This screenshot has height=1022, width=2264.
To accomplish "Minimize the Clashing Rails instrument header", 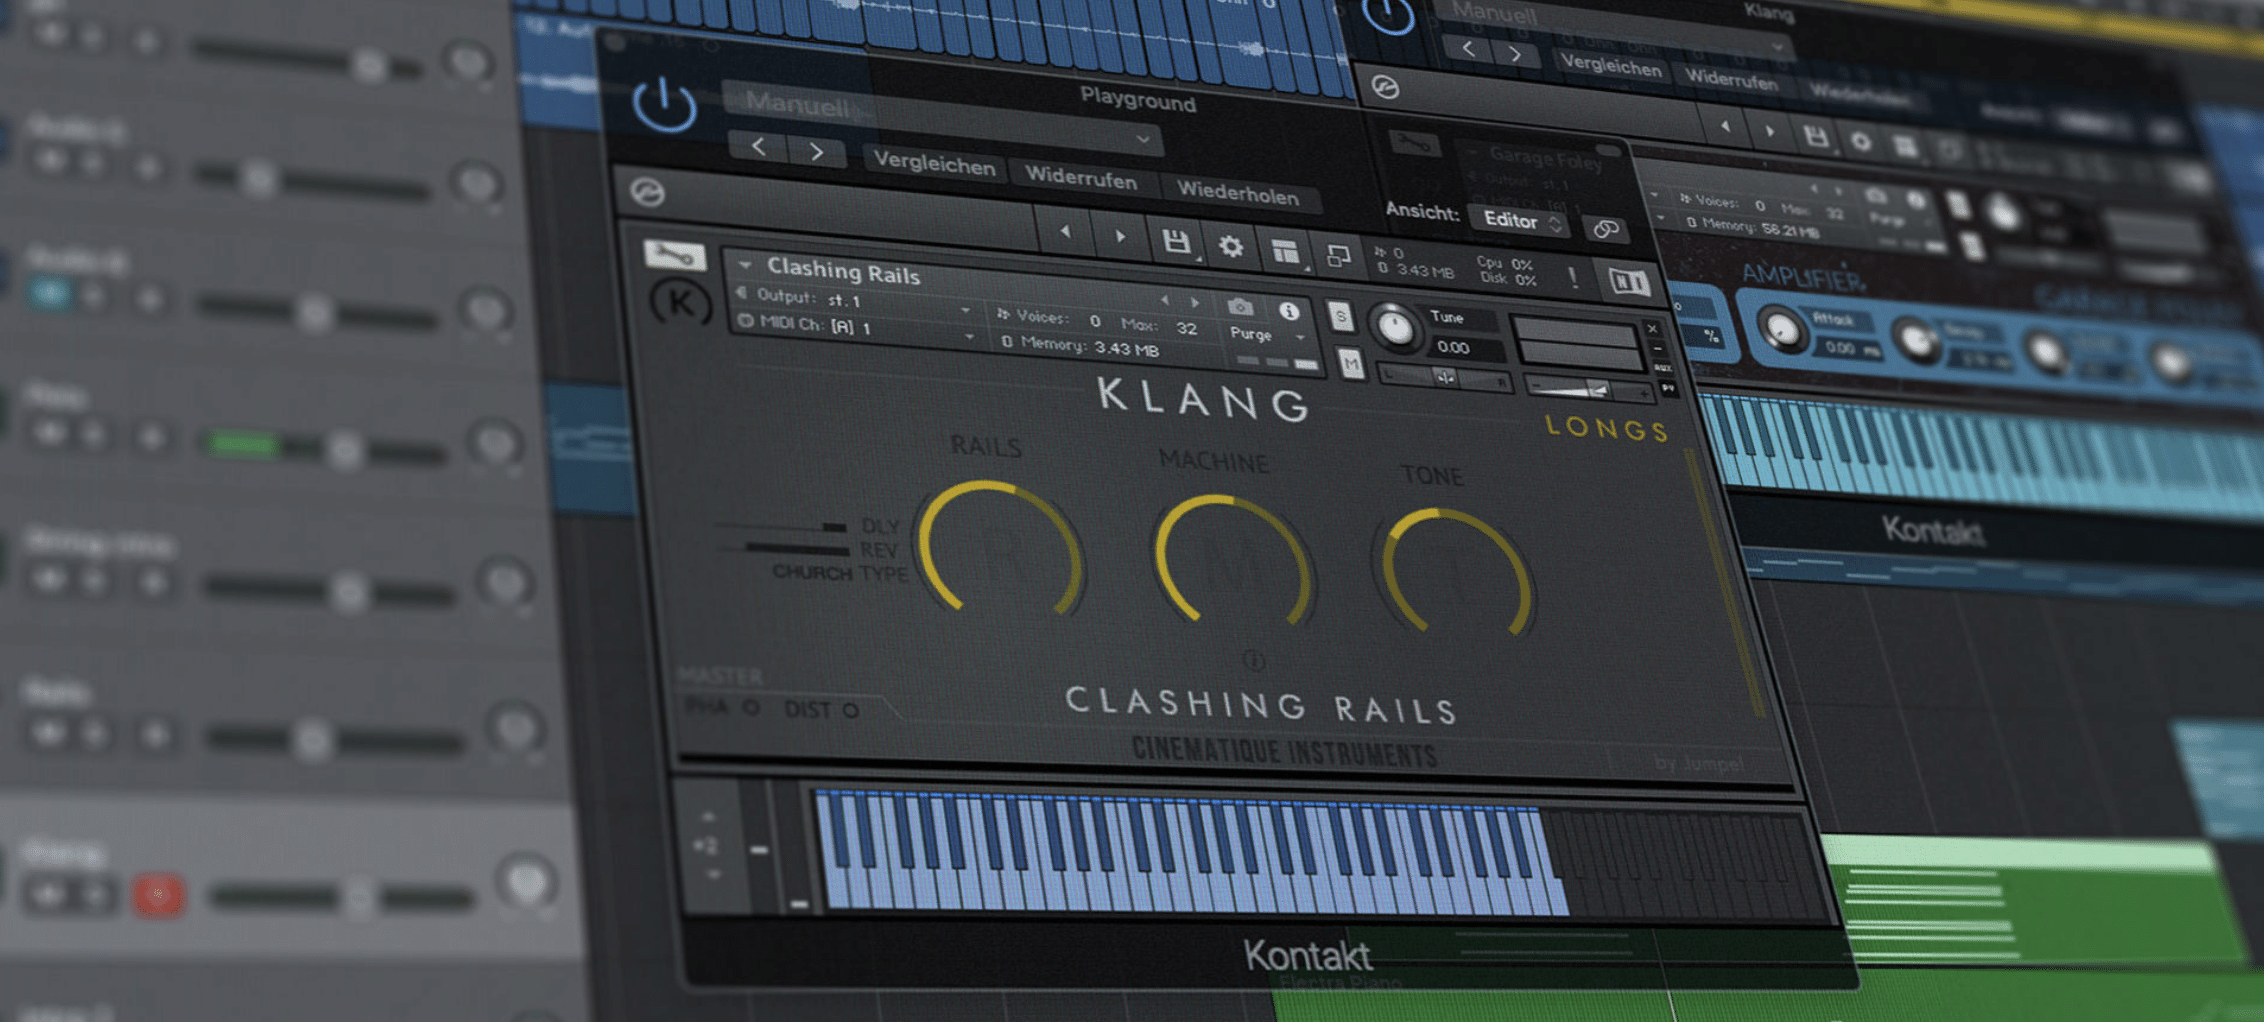I will (x=1657, y=348).
